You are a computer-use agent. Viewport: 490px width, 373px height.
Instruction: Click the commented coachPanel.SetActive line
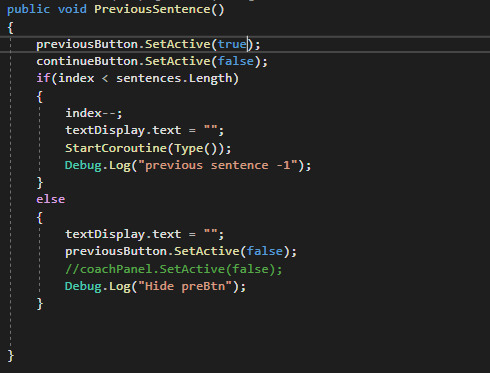pyautogui.click(x=174, y=269)
